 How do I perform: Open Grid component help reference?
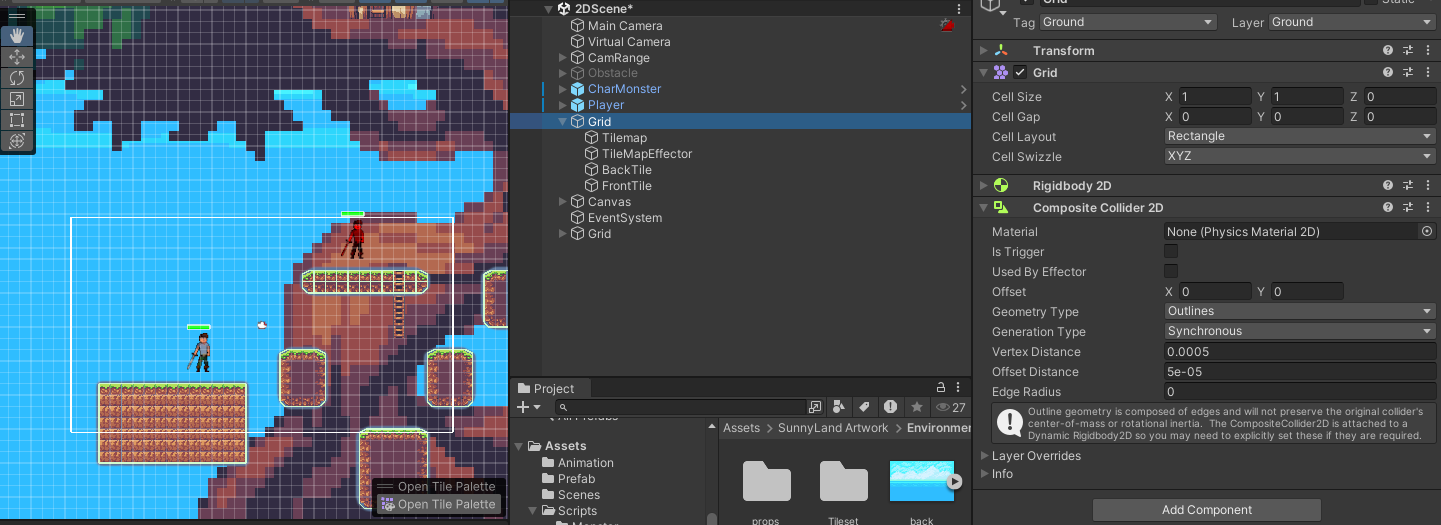(x=1388, y=72)
